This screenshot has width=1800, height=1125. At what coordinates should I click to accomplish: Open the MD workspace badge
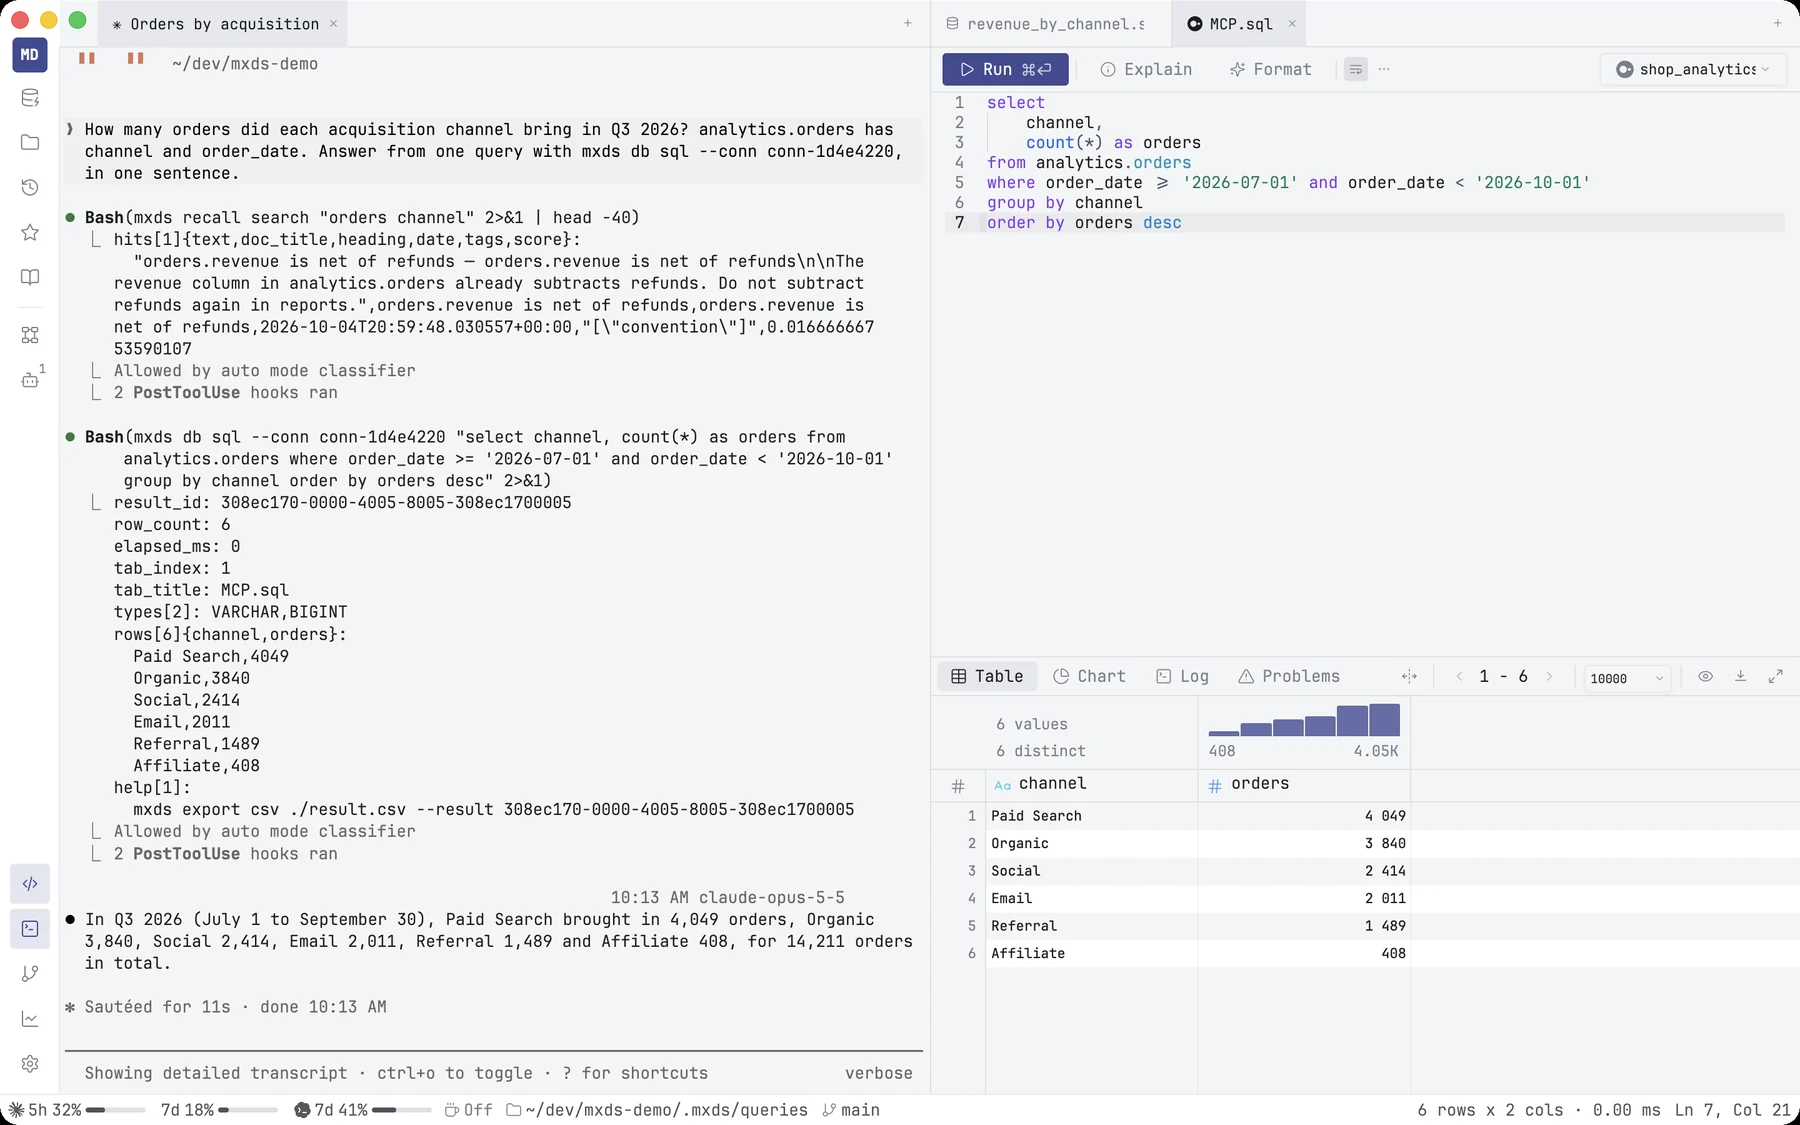click(30, 54)
